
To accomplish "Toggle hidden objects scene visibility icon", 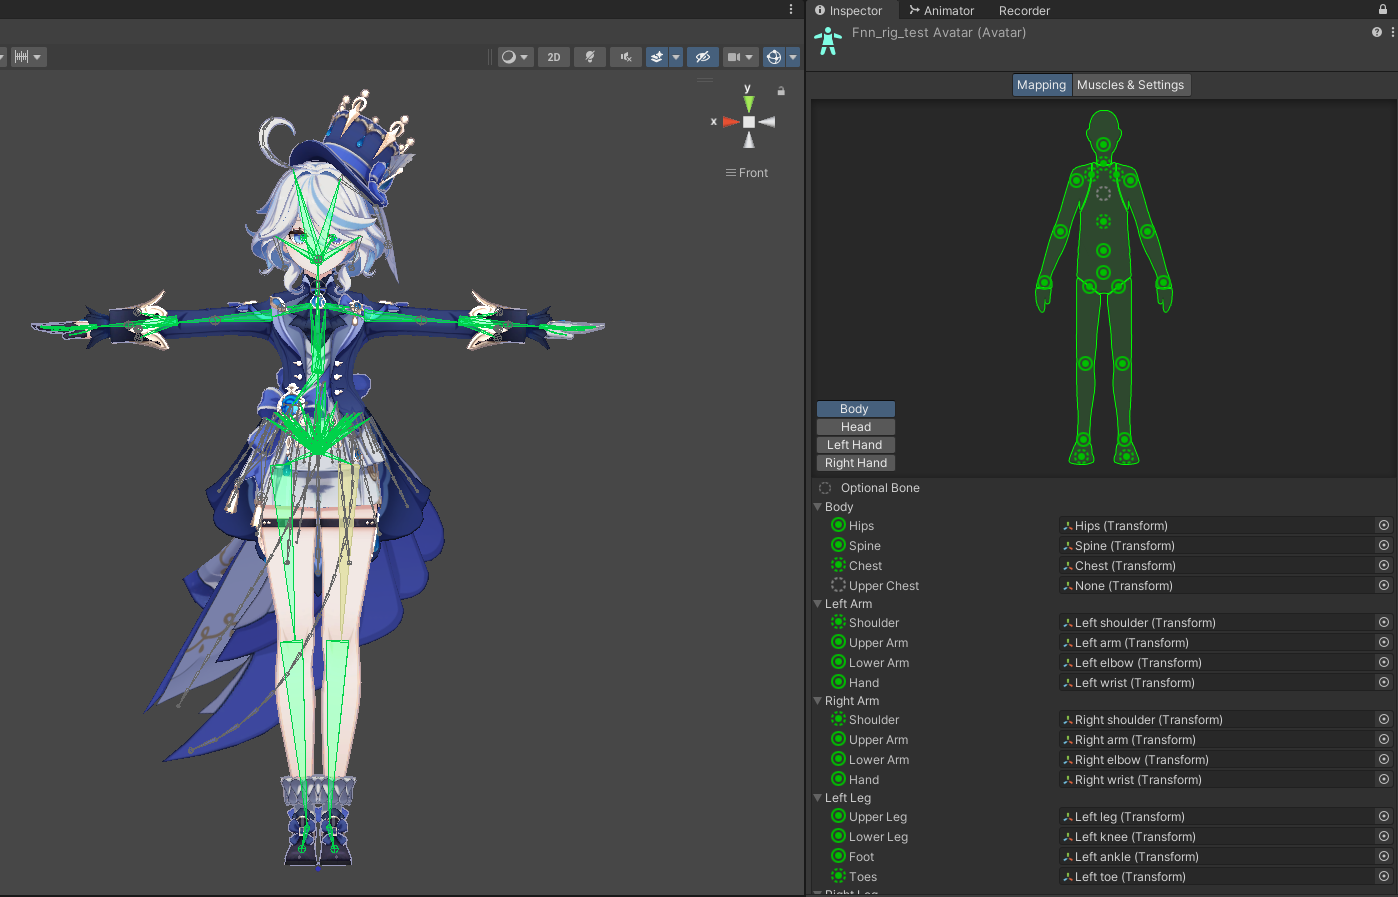I will (703, 57).
